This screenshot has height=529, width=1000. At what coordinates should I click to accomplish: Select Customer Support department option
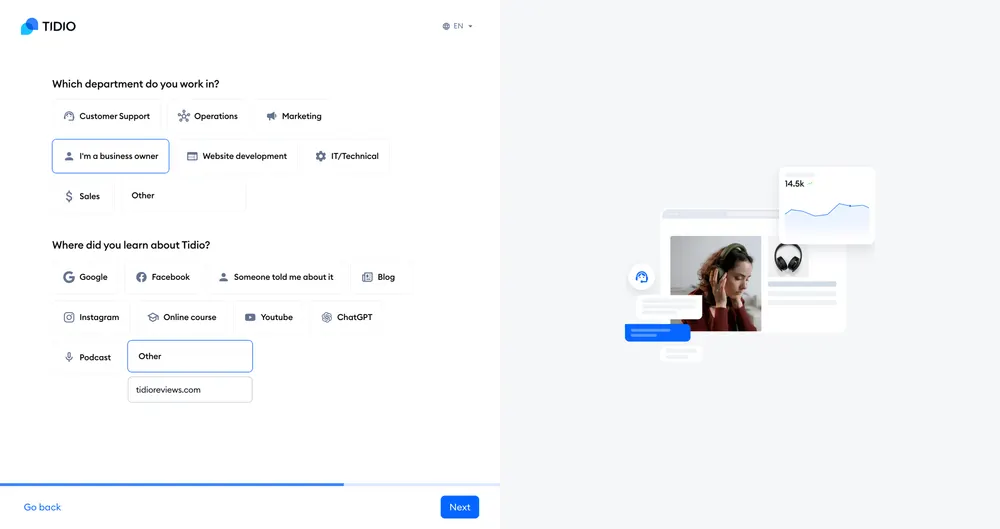(107, 116)
